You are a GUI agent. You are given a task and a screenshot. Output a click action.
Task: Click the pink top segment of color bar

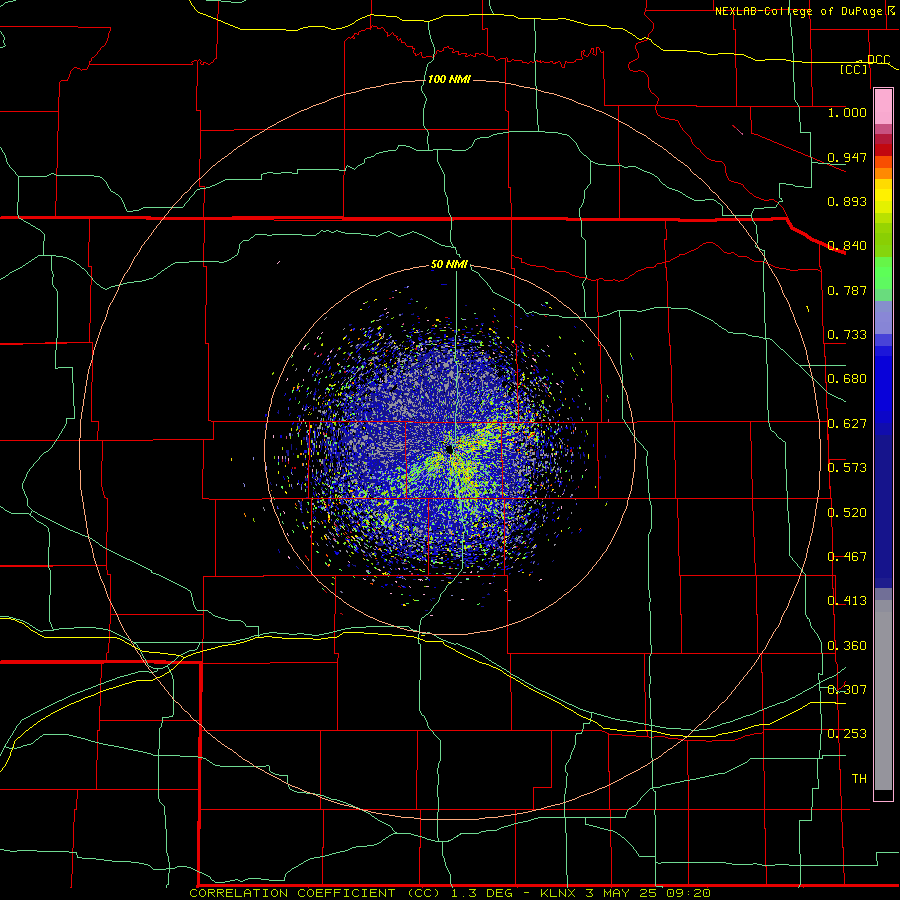coord(883,107)
